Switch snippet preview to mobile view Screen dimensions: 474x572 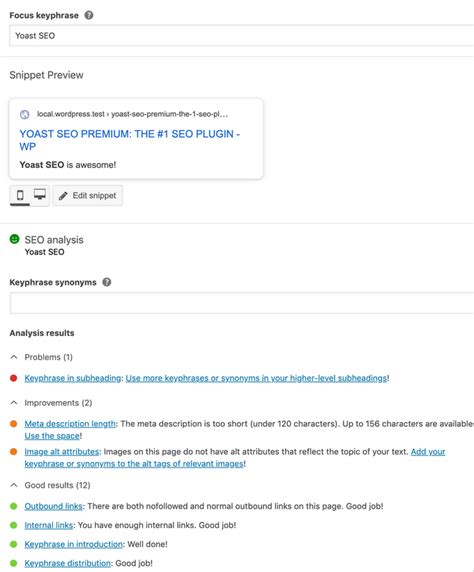click(20, 196)
